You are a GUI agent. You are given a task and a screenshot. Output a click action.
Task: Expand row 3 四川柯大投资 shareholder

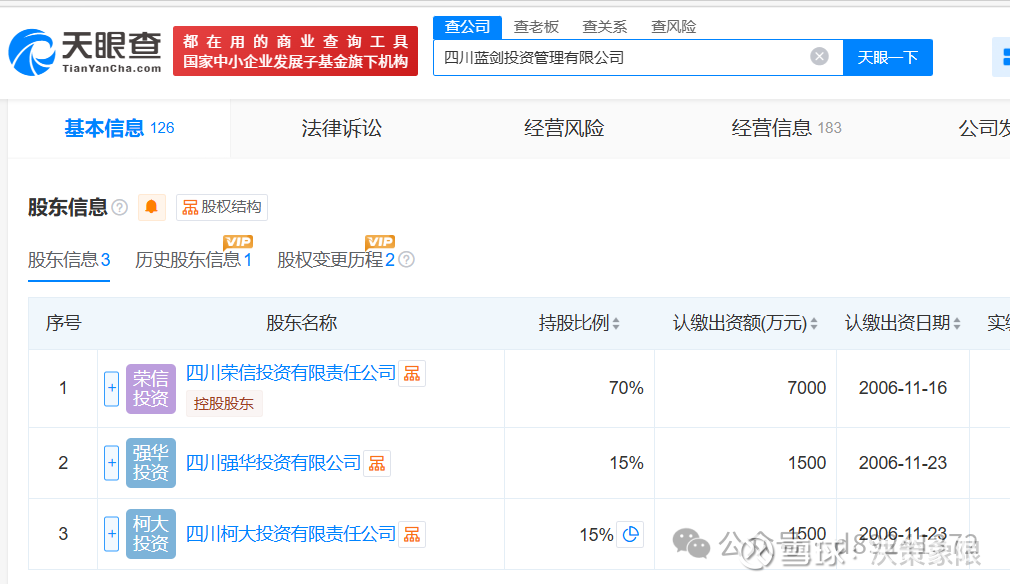111,534
